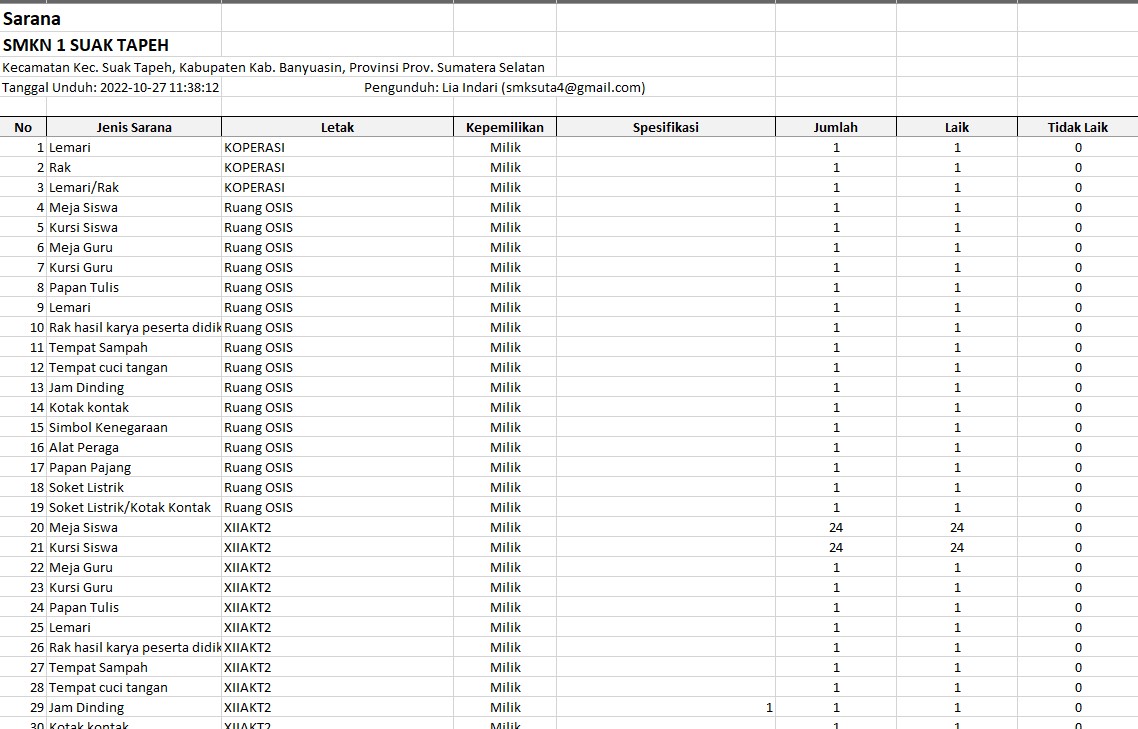
Task: Click the Jumlah header cell
Action: (835, 127)
